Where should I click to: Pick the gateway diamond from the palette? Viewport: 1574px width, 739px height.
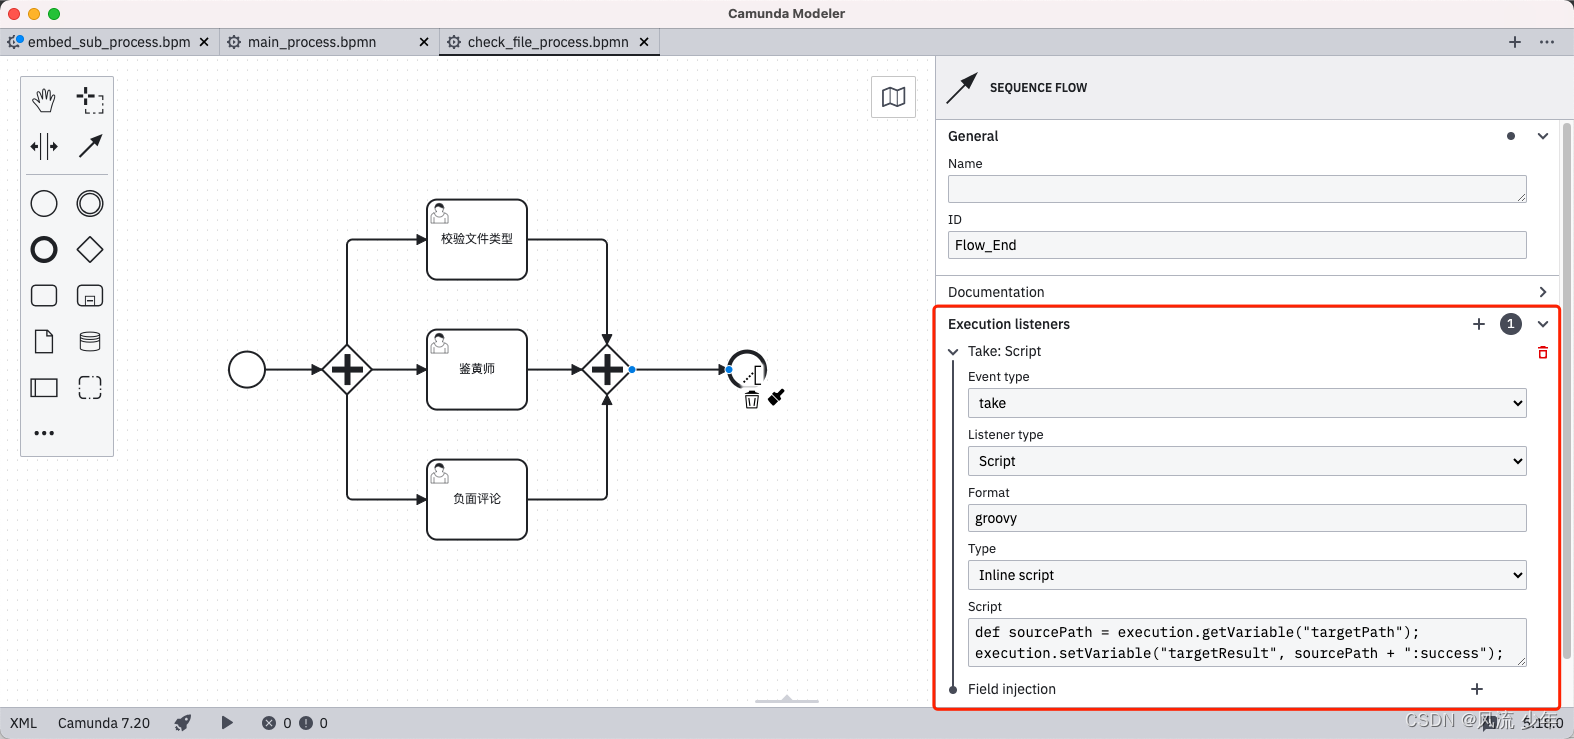pos(90,250)
